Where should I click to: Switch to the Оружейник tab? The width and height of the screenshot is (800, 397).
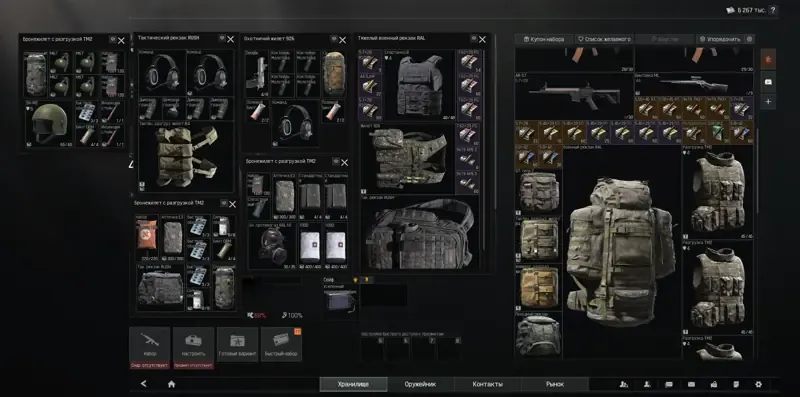tap(420, 384)
